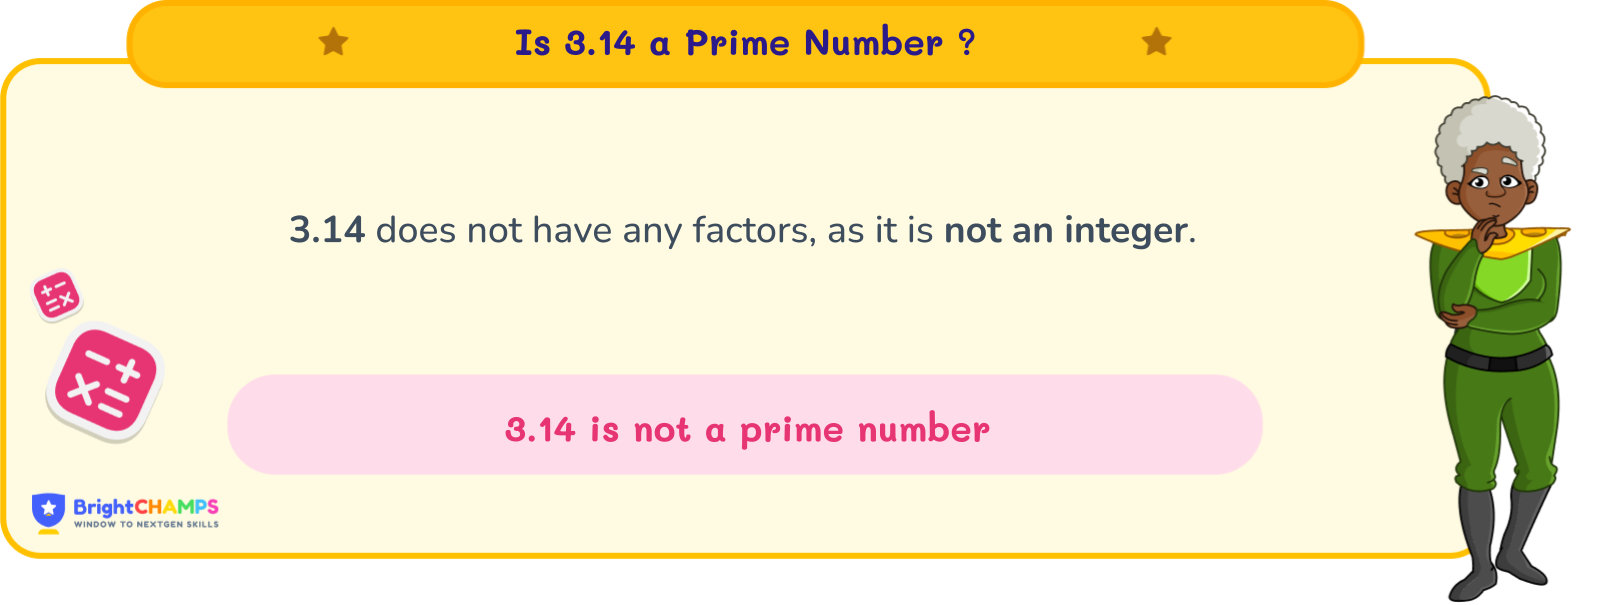The image size is (1600, 605).
Task: Select the bold "not an integer" text
Action: 1066,230
